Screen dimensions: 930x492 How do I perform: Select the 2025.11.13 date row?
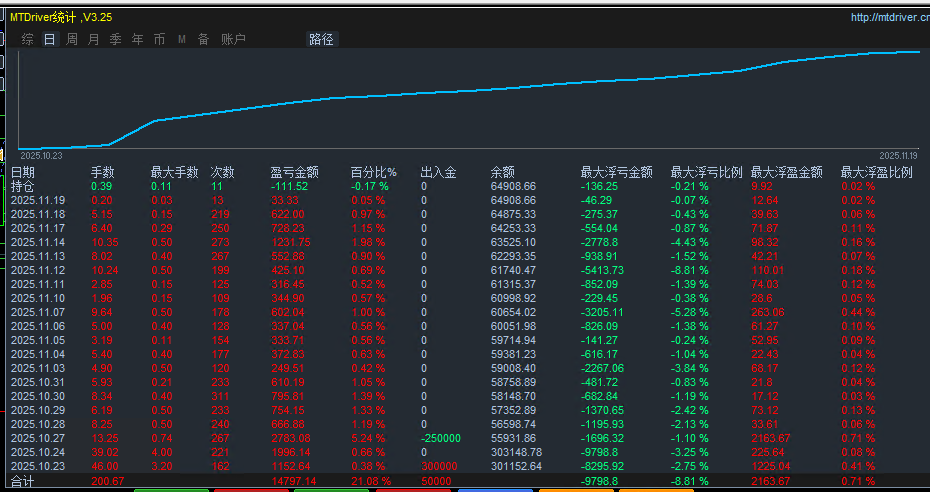(38, 256)
